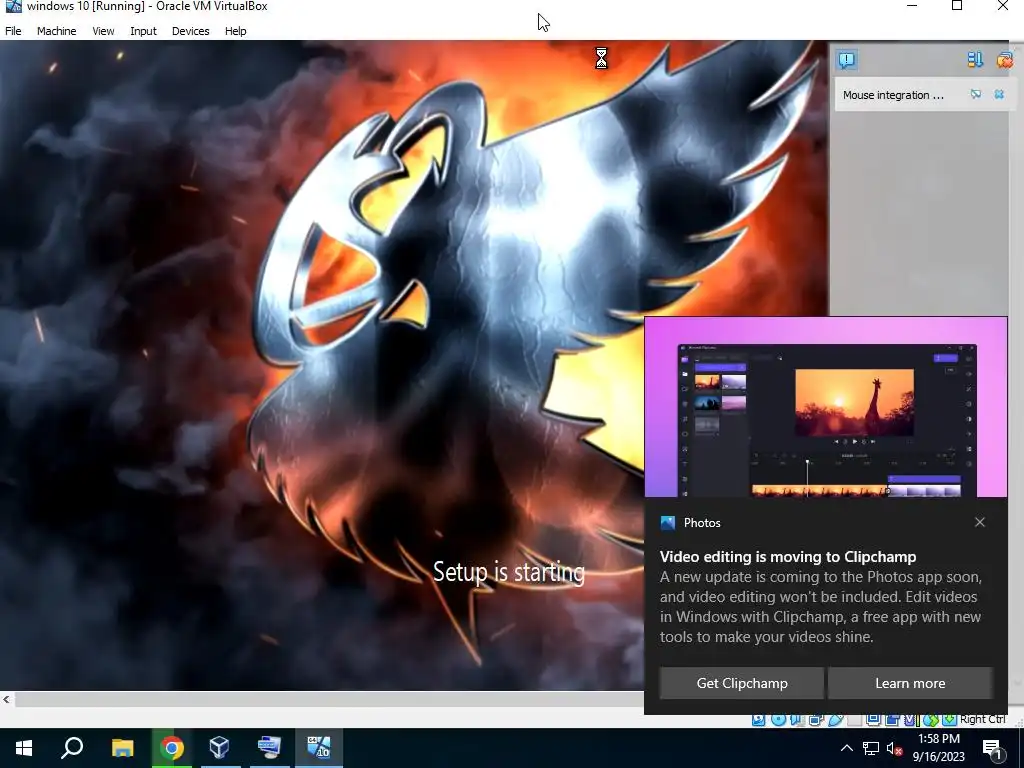Open the View menu
The height and width of the screenshot is (768, 1024).
tap(103, 31)
